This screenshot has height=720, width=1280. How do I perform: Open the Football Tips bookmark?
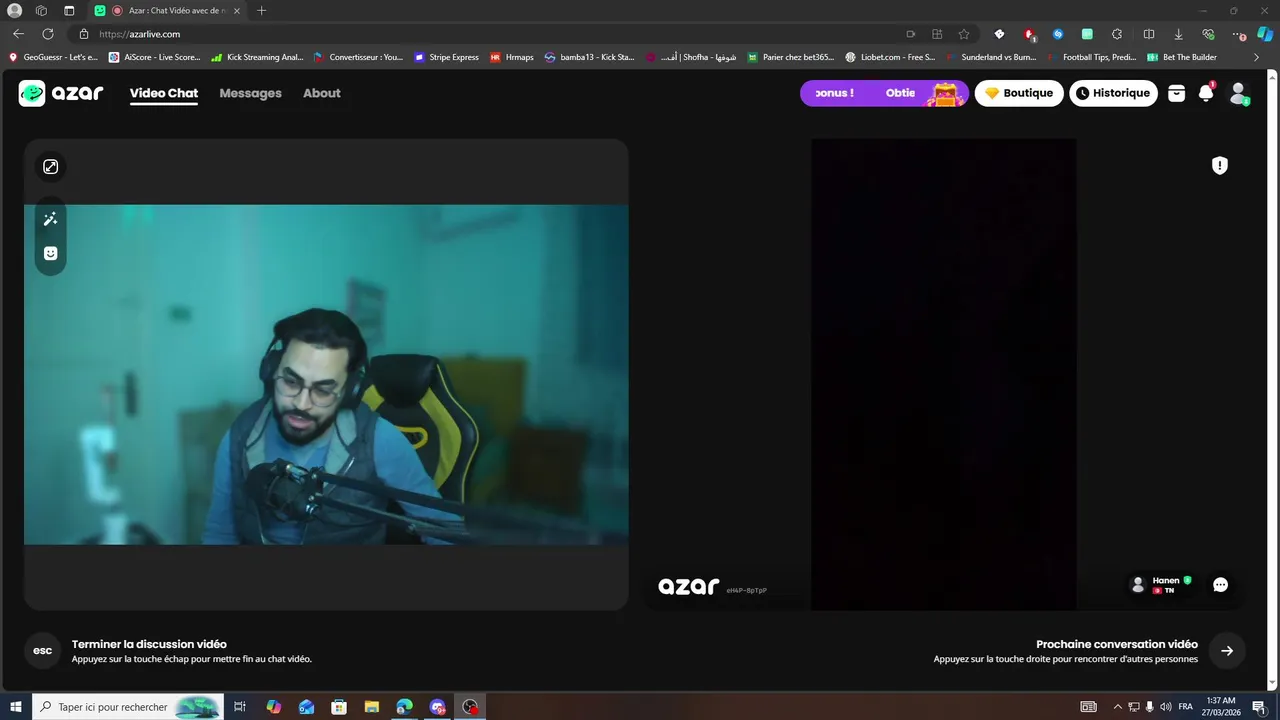tap(1092, 57)
